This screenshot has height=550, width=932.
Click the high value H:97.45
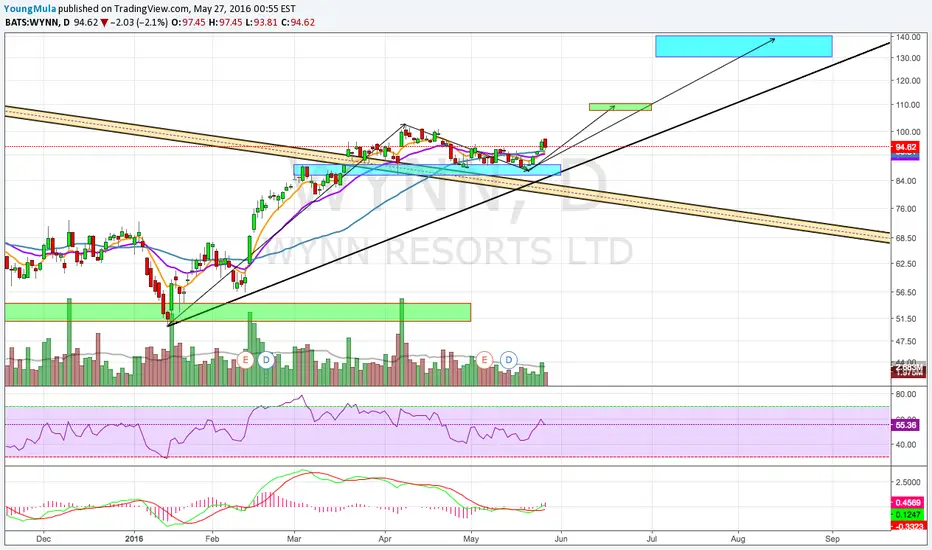coord(225,23)
